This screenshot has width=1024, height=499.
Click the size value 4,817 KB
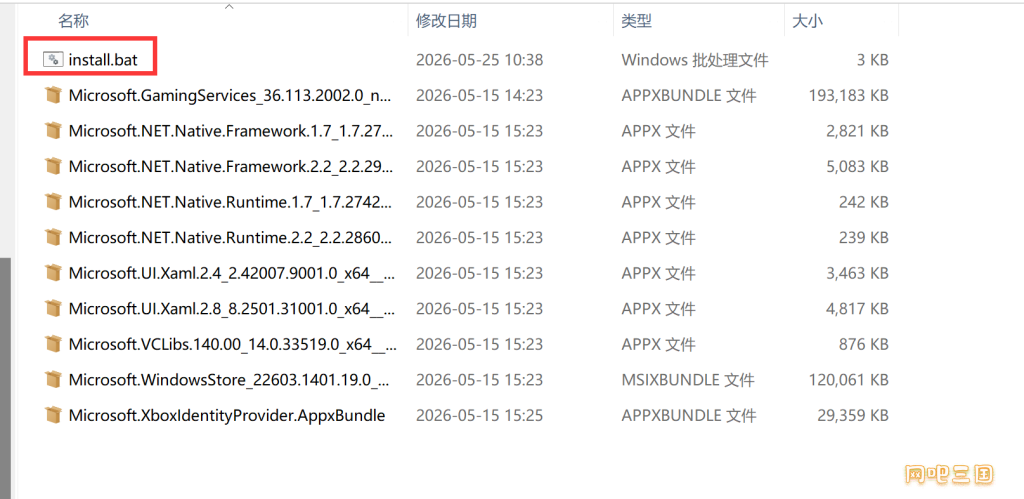(857, 308)
